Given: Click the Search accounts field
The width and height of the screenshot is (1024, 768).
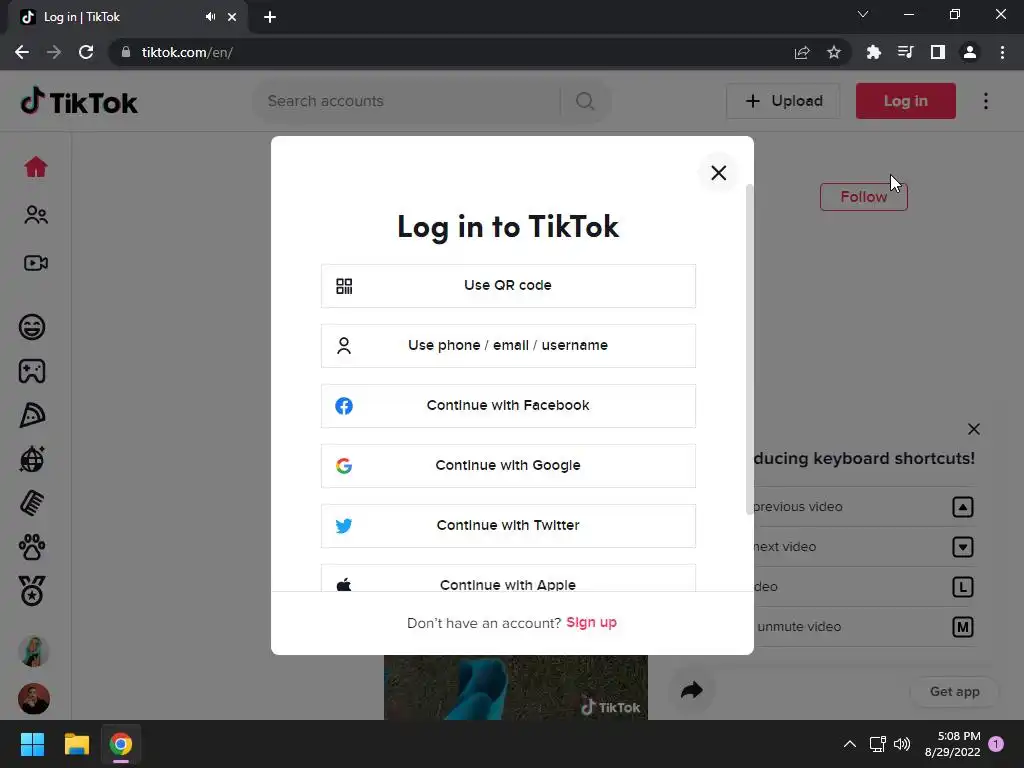Looking at the screenshot, I should pos(405,101).
